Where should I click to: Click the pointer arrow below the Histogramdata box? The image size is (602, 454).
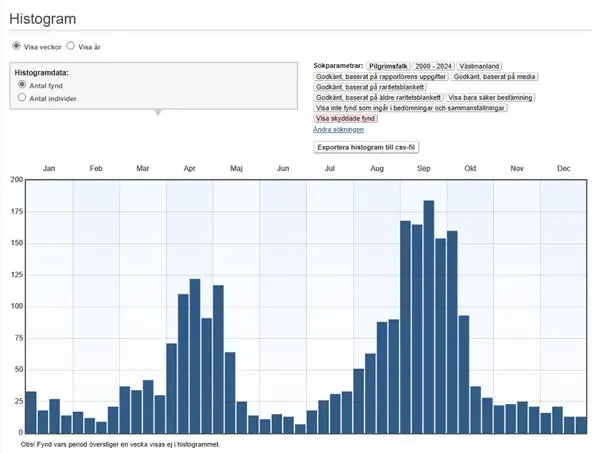[x=155, y=112]
